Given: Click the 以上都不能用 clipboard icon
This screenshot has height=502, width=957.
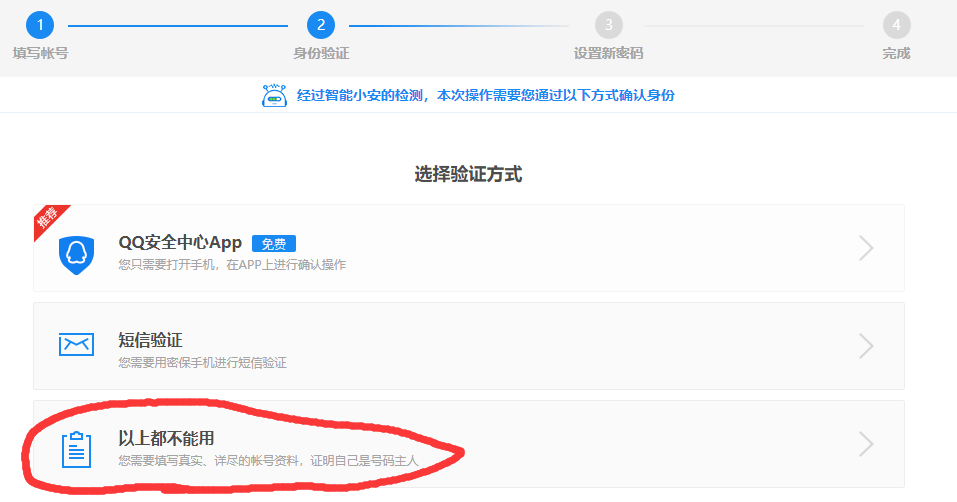Looking at the screenshot, I should click(76, 450).
